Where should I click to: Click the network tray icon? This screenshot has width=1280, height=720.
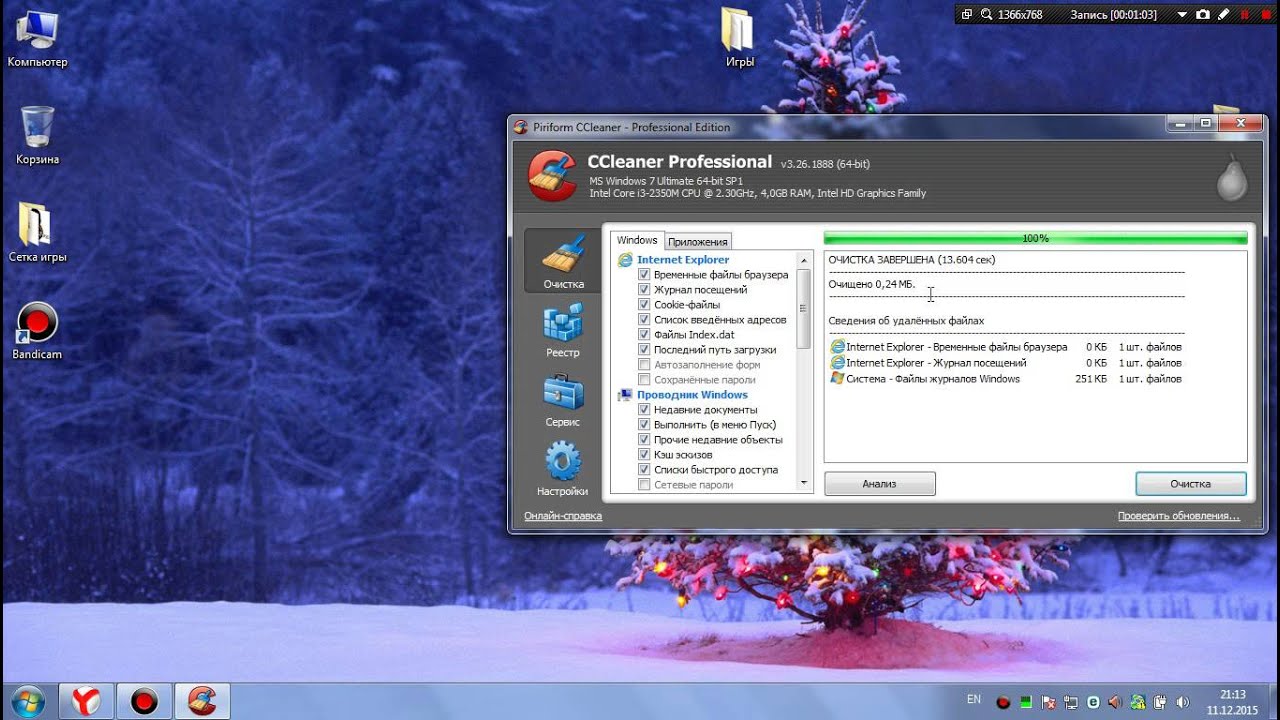[x=1071, y=702]
